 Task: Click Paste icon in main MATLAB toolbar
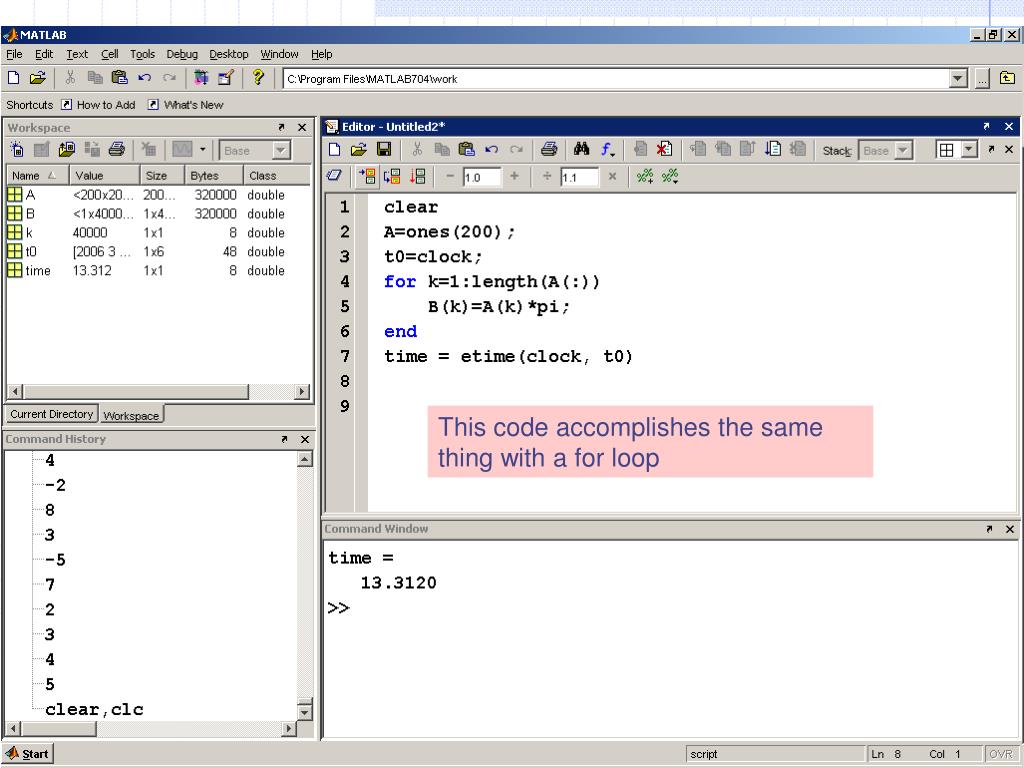tap(120, 78)
